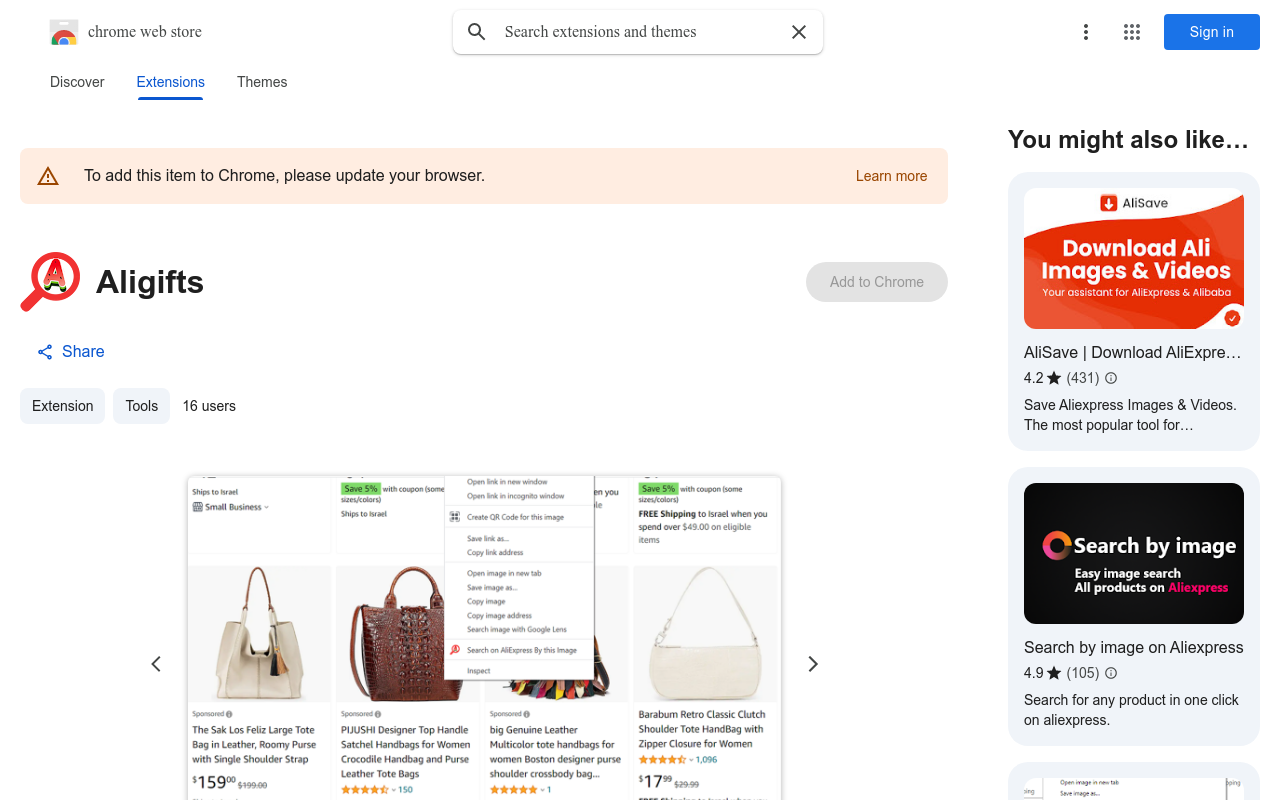Open the AliSave promo thumbnail
The width and height of the screenshot is (1280, 800).
point(1134,258)
